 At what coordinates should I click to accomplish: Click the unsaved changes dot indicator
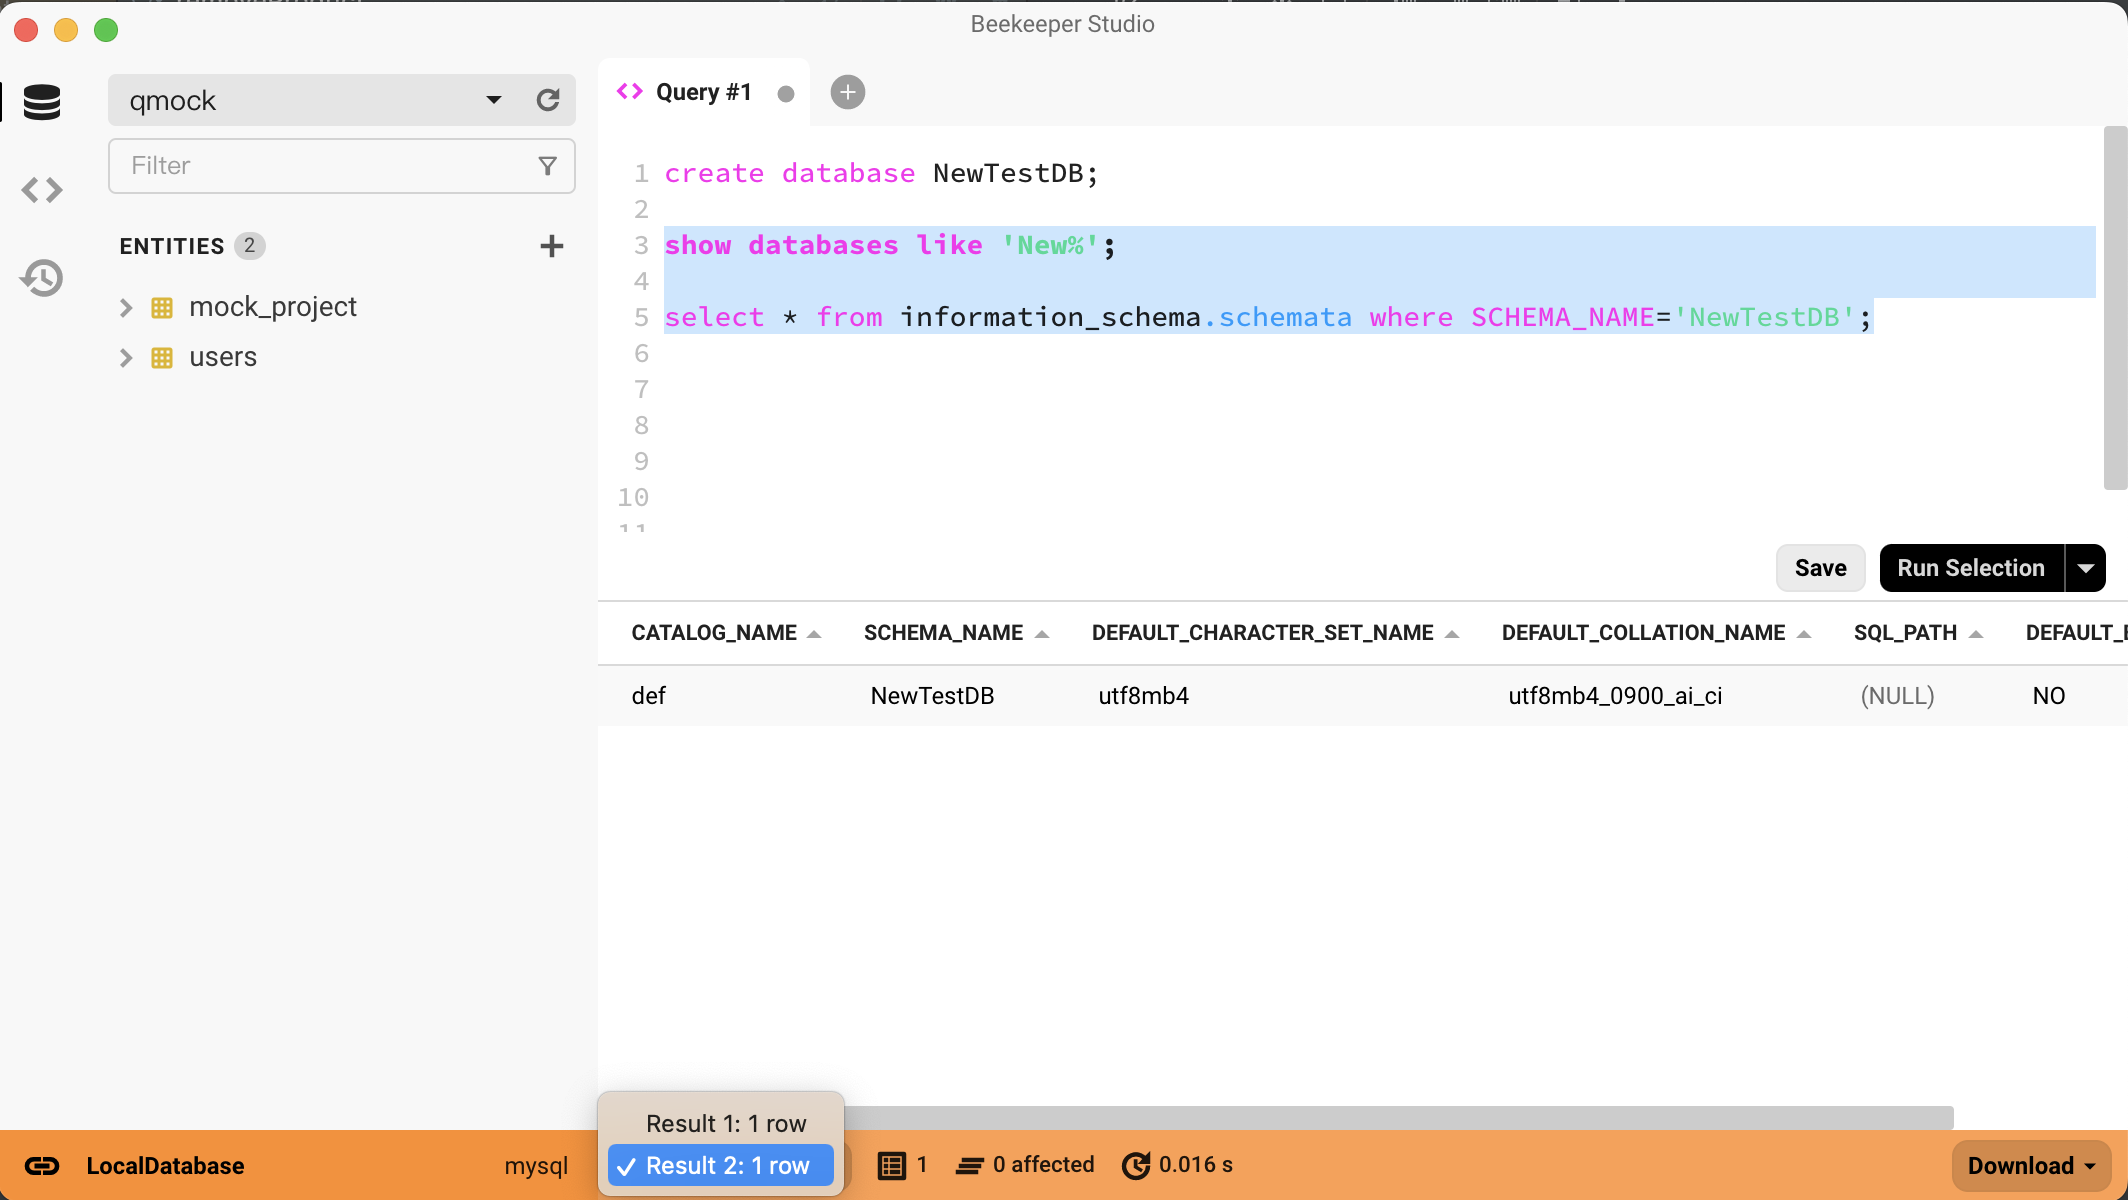point(783,91)
